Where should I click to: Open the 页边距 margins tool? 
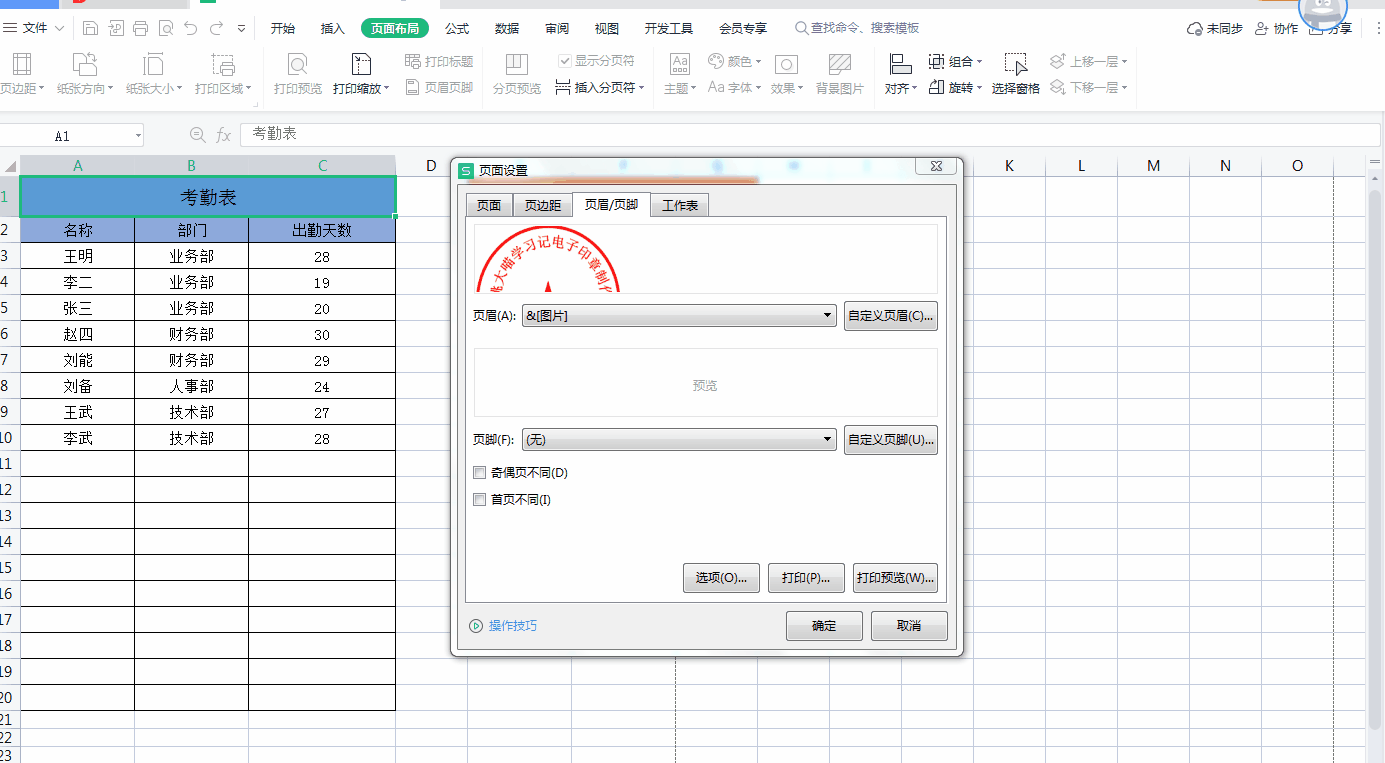[x=22, y=75]
